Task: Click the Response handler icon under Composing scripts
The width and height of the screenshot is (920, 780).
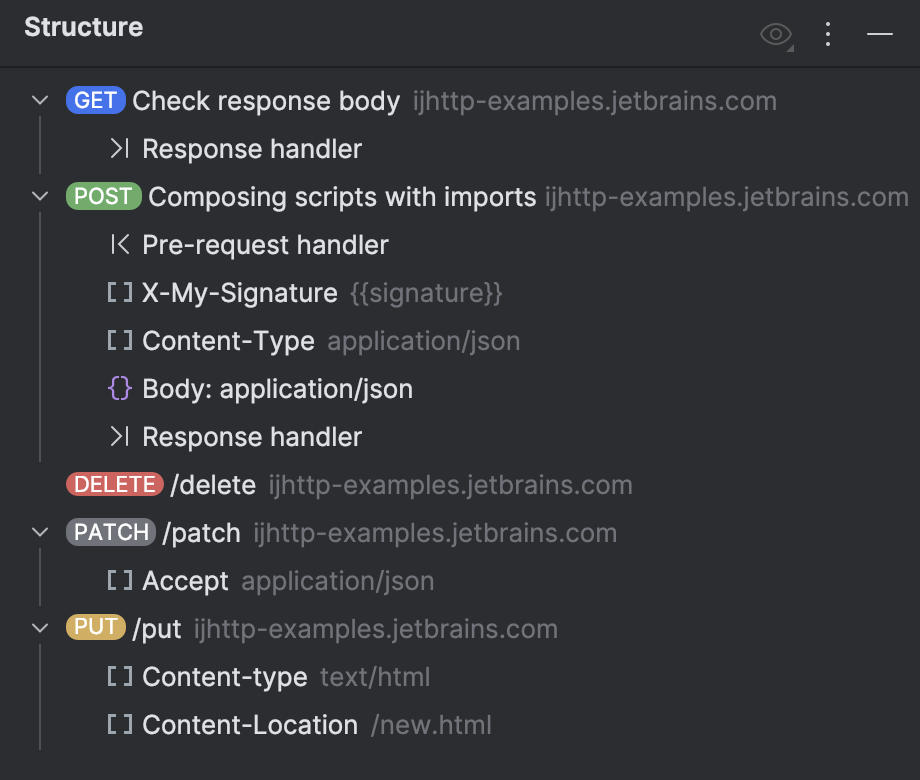Action: (x=120, y=436)
